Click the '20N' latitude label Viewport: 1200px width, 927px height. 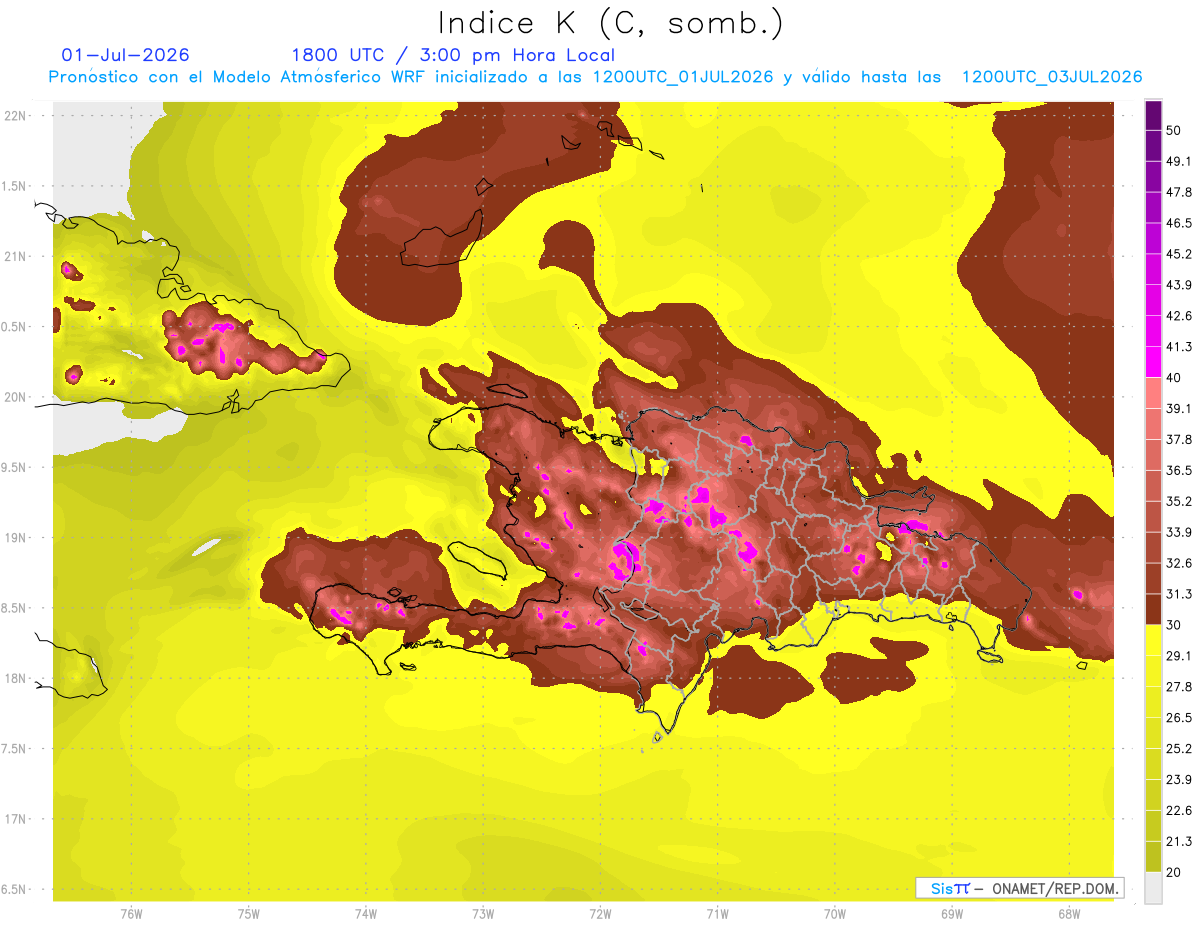[16, 397]
